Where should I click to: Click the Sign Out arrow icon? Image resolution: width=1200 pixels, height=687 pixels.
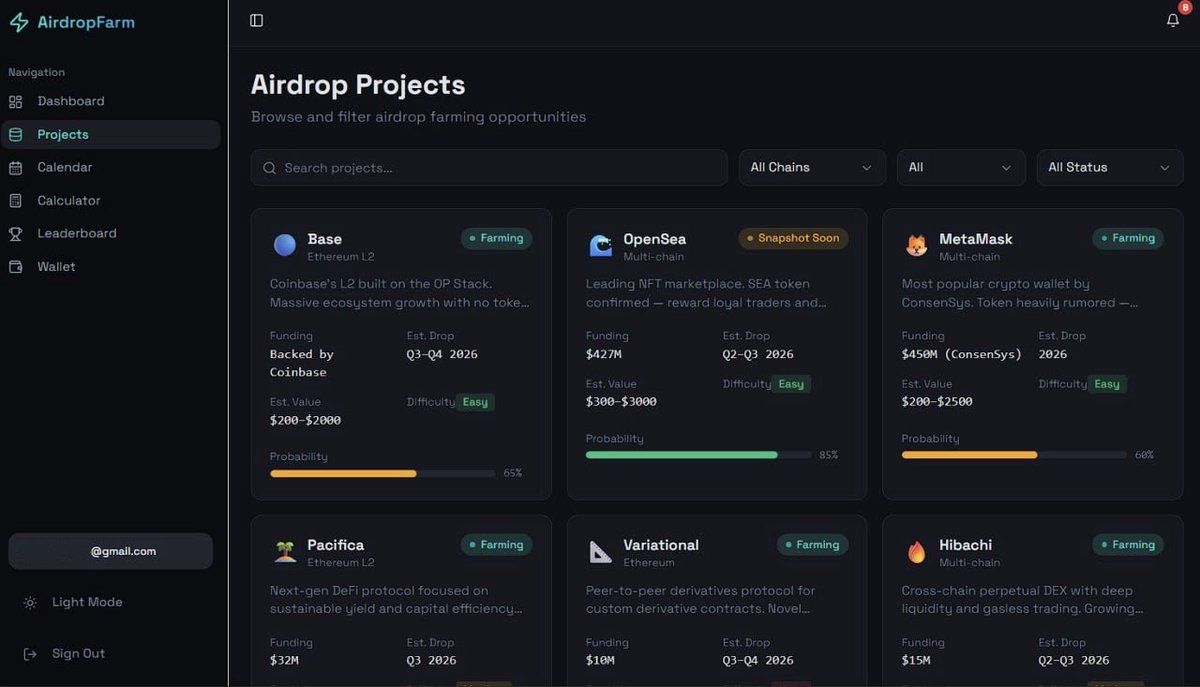tap(30, 653)
